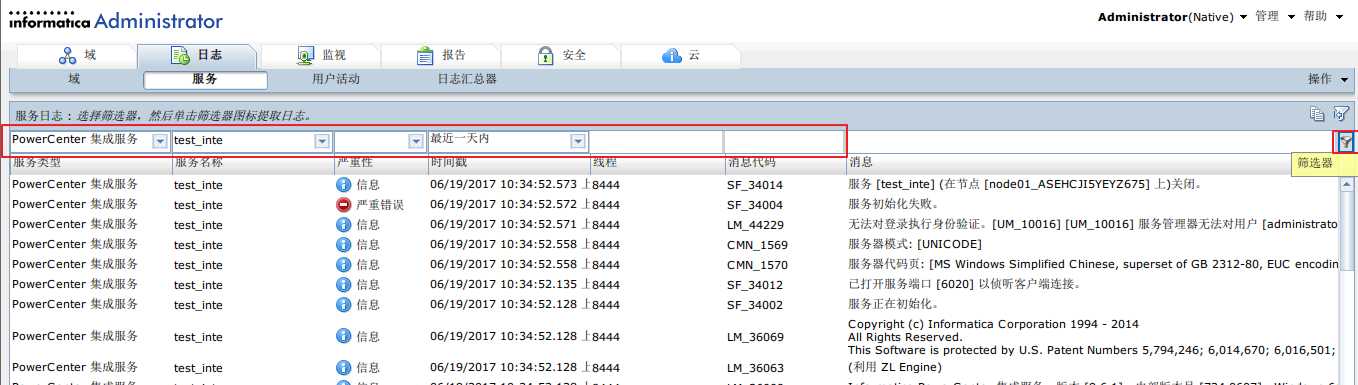Open the service type dropdown (PowerCenter 集成服务)
This screenshot has width=1358, height=385.
(x=160, y=141)
